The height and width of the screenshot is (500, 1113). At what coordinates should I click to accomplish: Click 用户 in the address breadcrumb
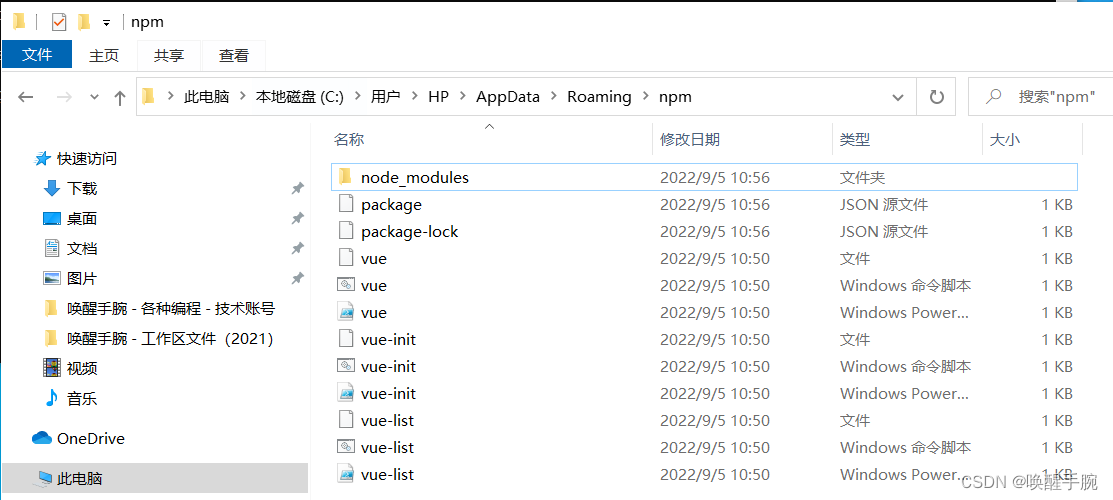[385, 97]
